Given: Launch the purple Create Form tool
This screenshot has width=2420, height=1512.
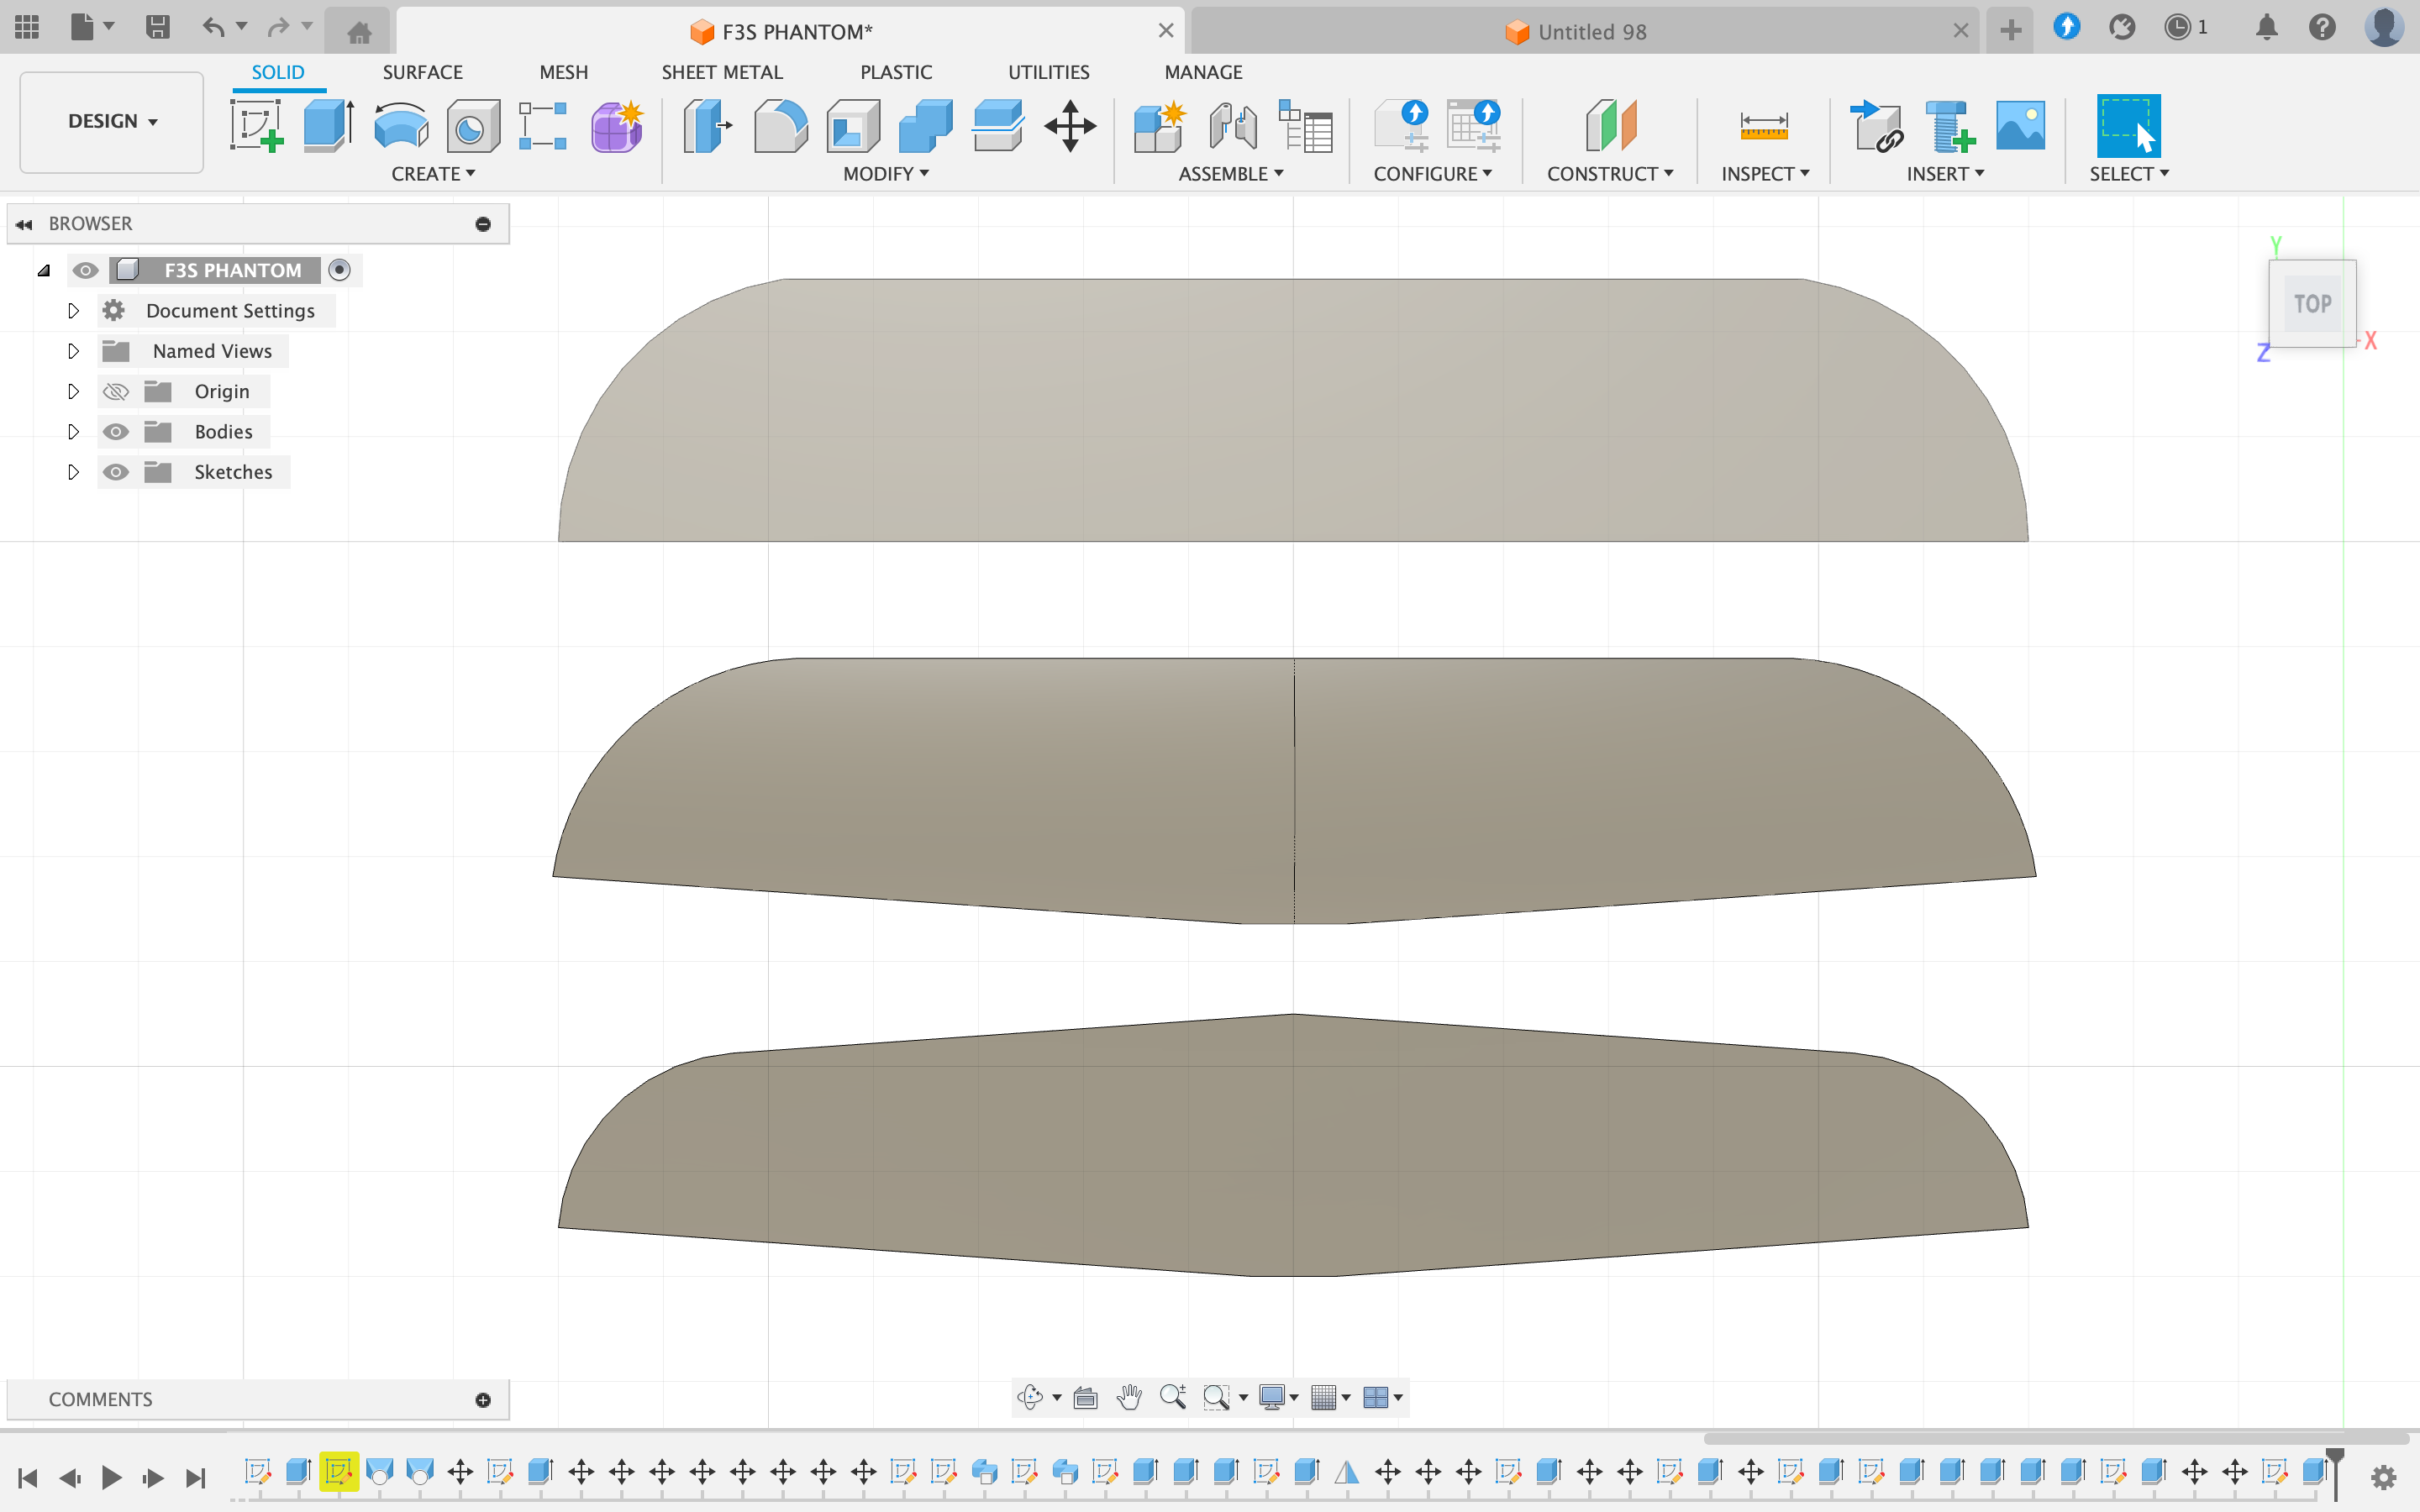Looking at the screenshot, I should pos(616,126).
